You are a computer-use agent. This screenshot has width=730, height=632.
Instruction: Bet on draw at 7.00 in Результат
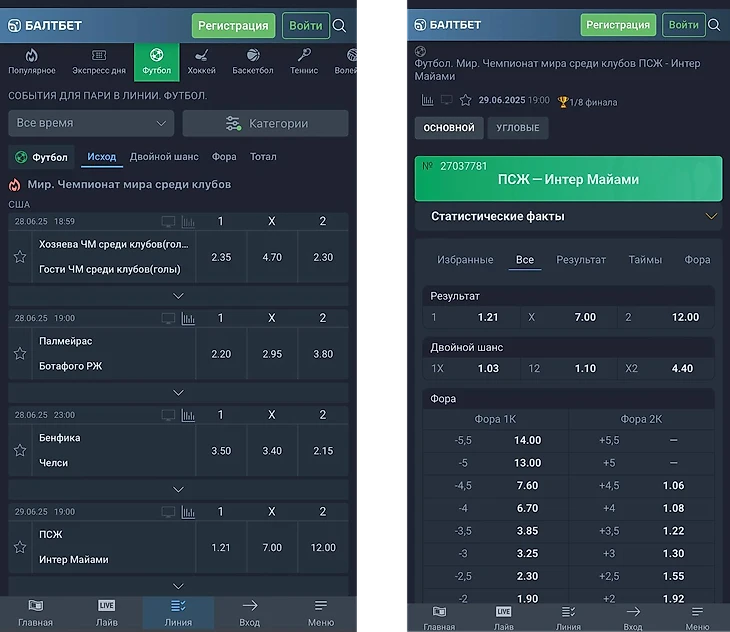point(568,317)
